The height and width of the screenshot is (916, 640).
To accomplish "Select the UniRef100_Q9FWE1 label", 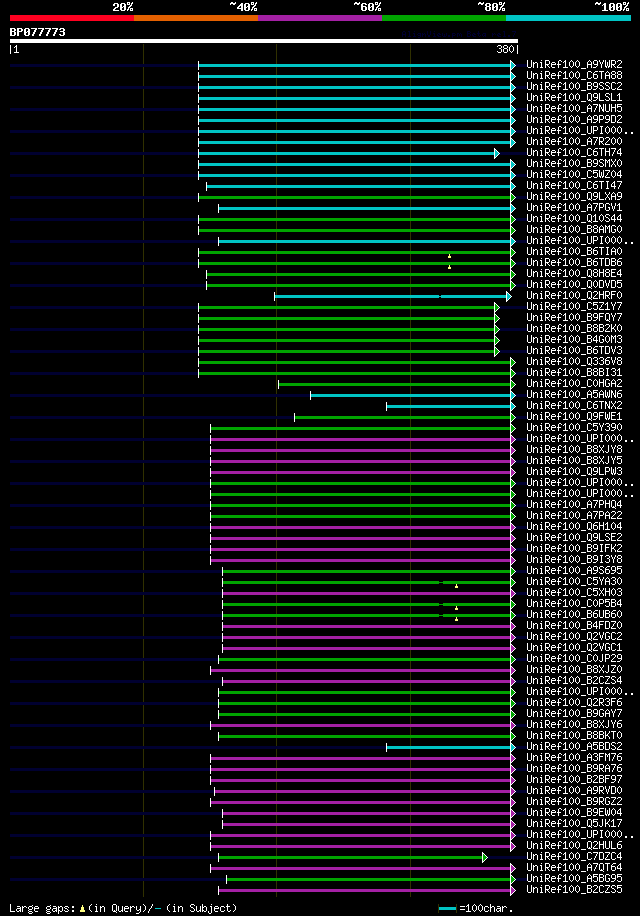I will coord(574,417).
